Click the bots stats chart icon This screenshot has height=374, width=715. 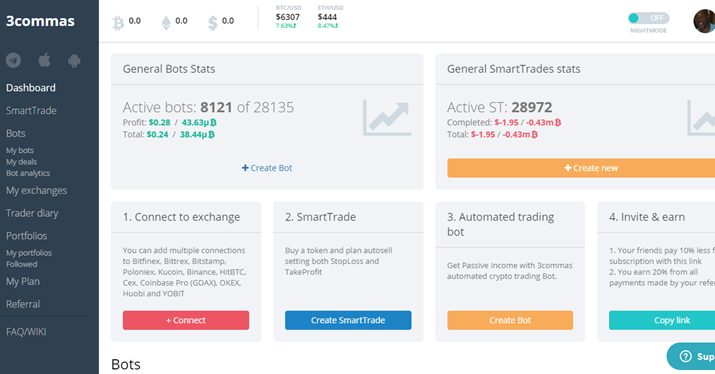click(x=387, y=118)
